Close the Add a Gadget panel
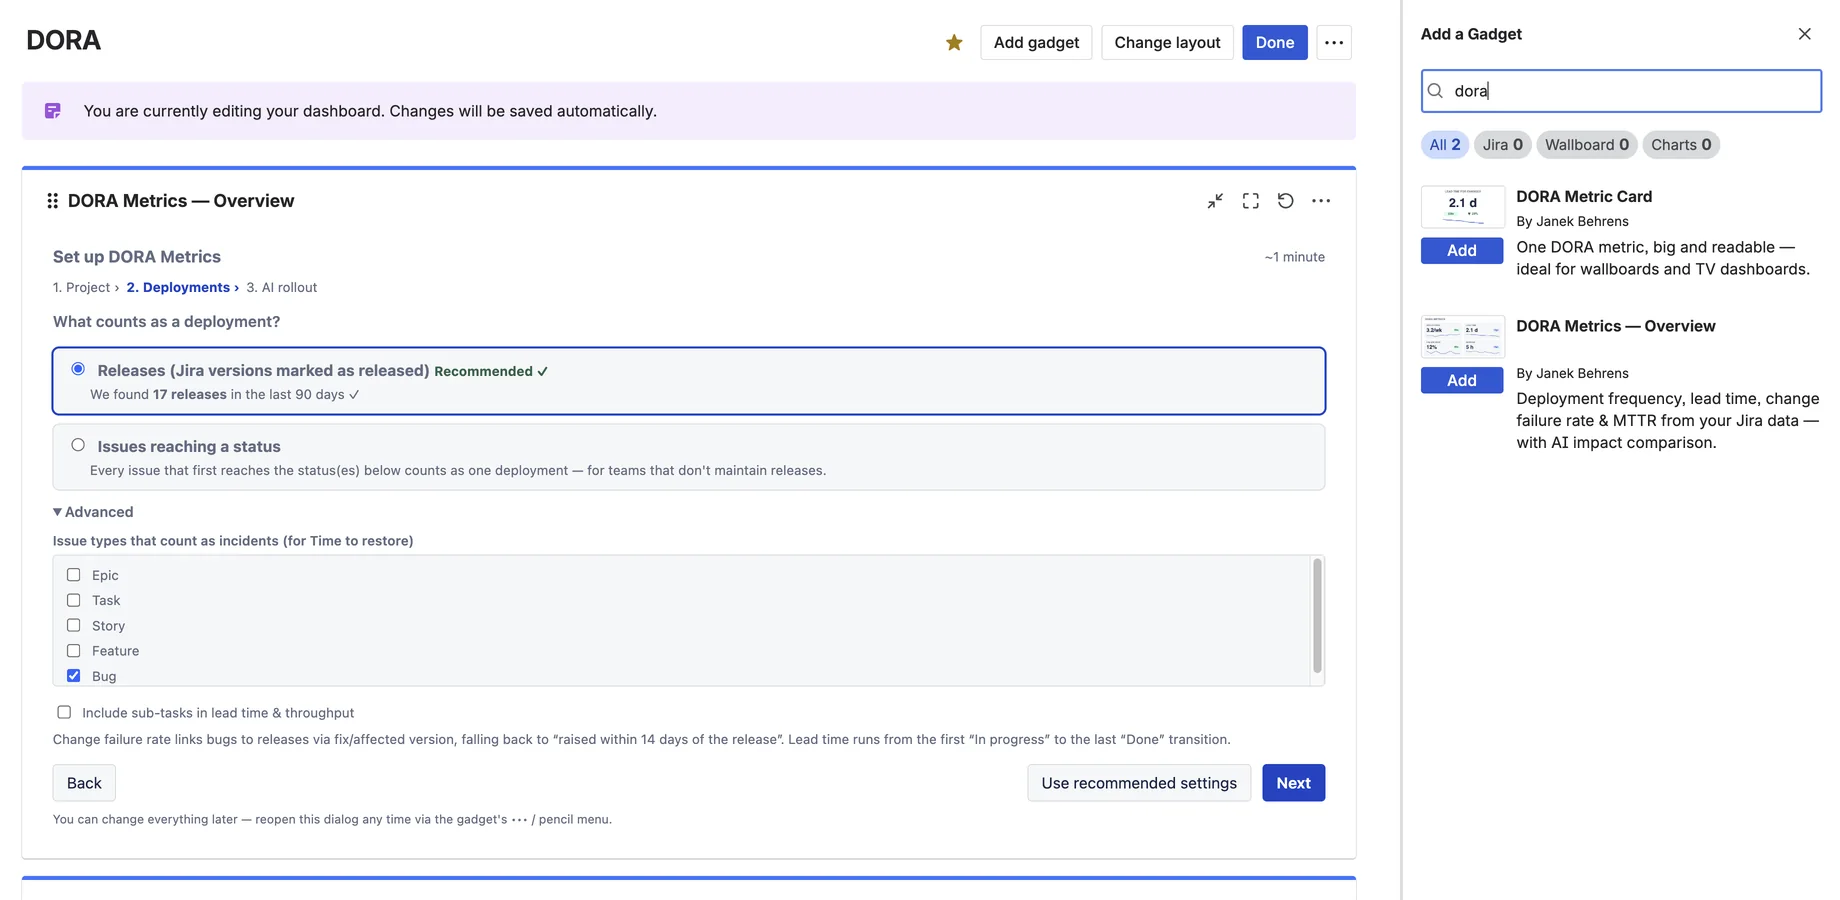1840x900 pixels. [1805, 34]
